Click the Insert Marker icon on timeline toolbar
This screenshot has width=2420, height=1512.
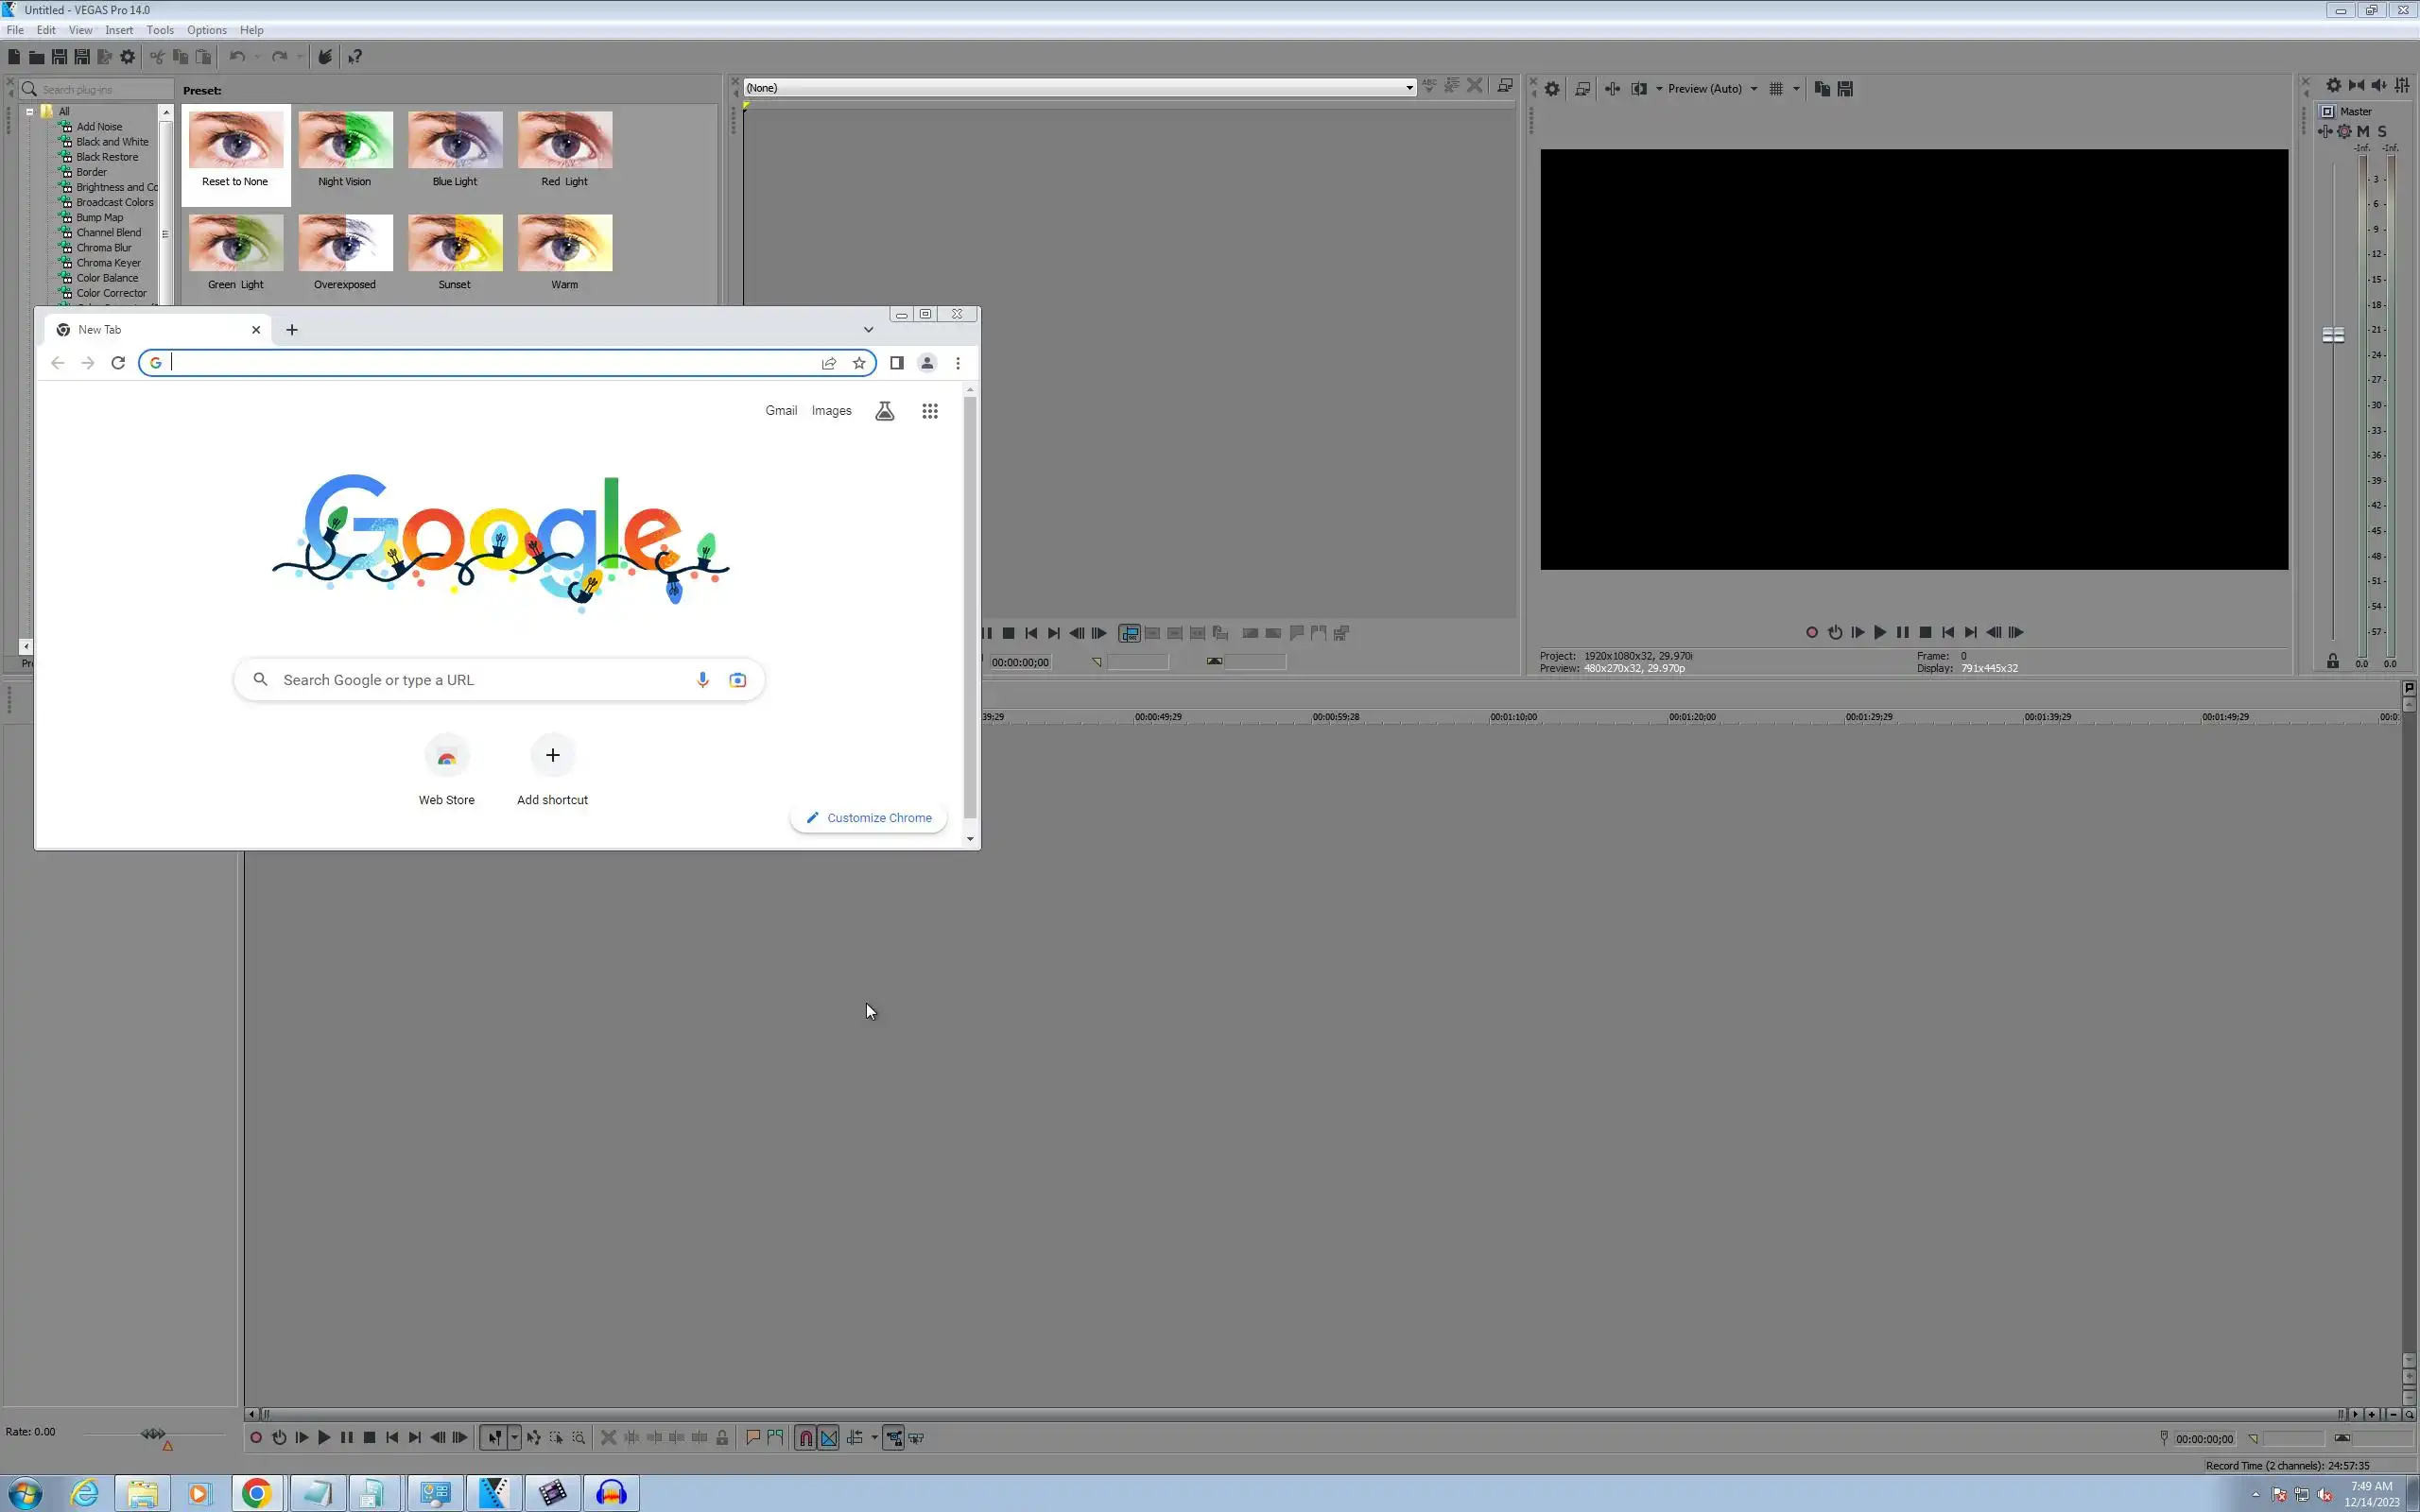(x=753, y=1438)
